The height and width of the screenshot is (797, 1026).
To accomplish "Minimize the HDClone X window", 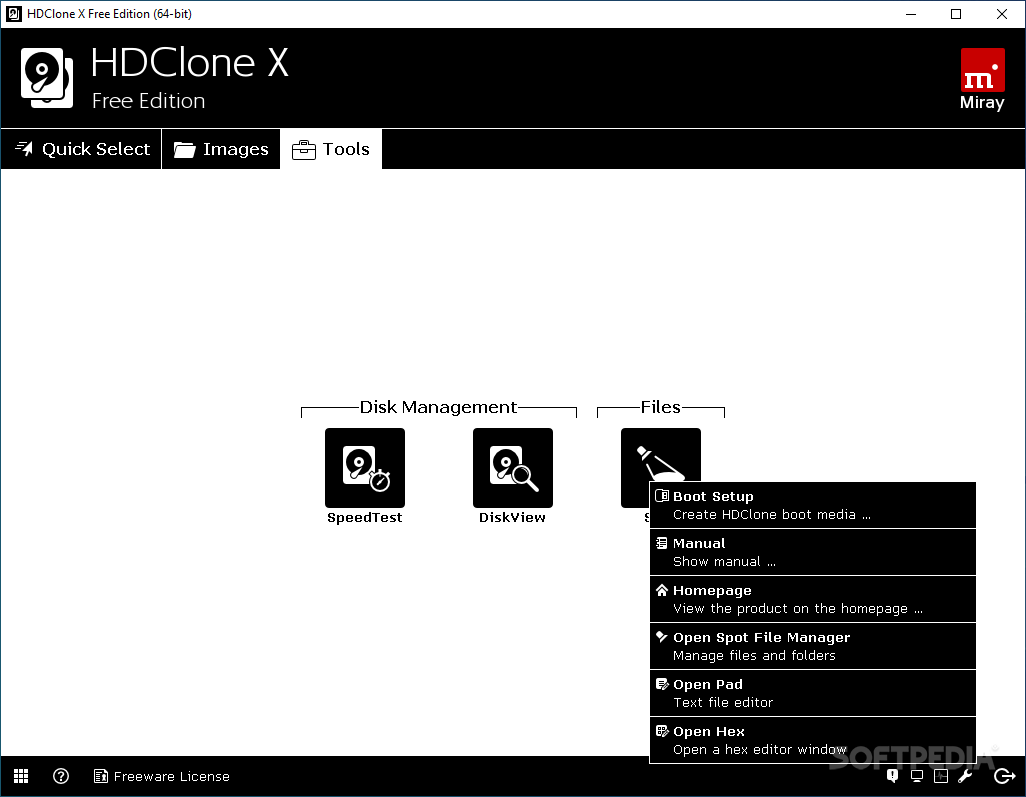I will [x=911, y=14].
